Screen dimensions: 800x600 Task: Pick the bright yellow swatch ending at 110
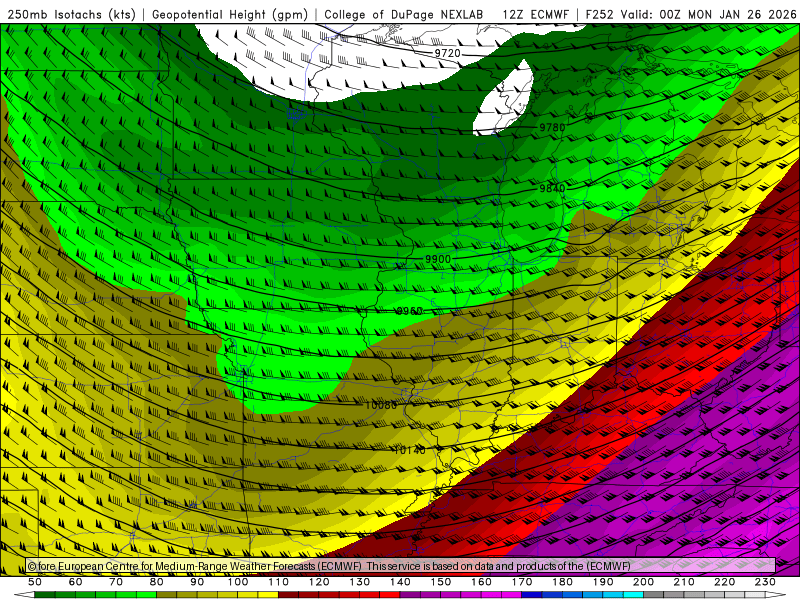pos(268,595)
